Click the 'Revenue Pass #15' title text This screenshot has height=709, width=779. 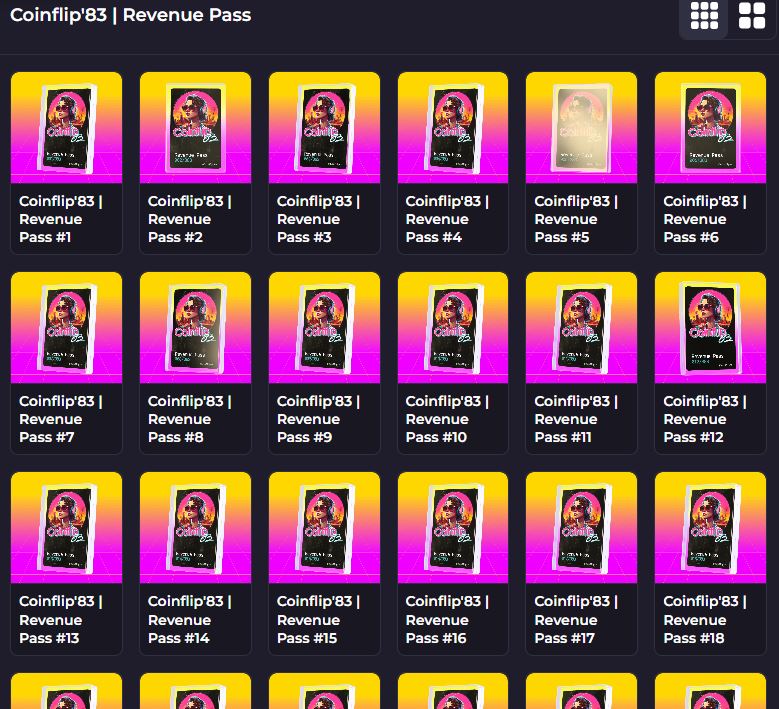(318, 620)
